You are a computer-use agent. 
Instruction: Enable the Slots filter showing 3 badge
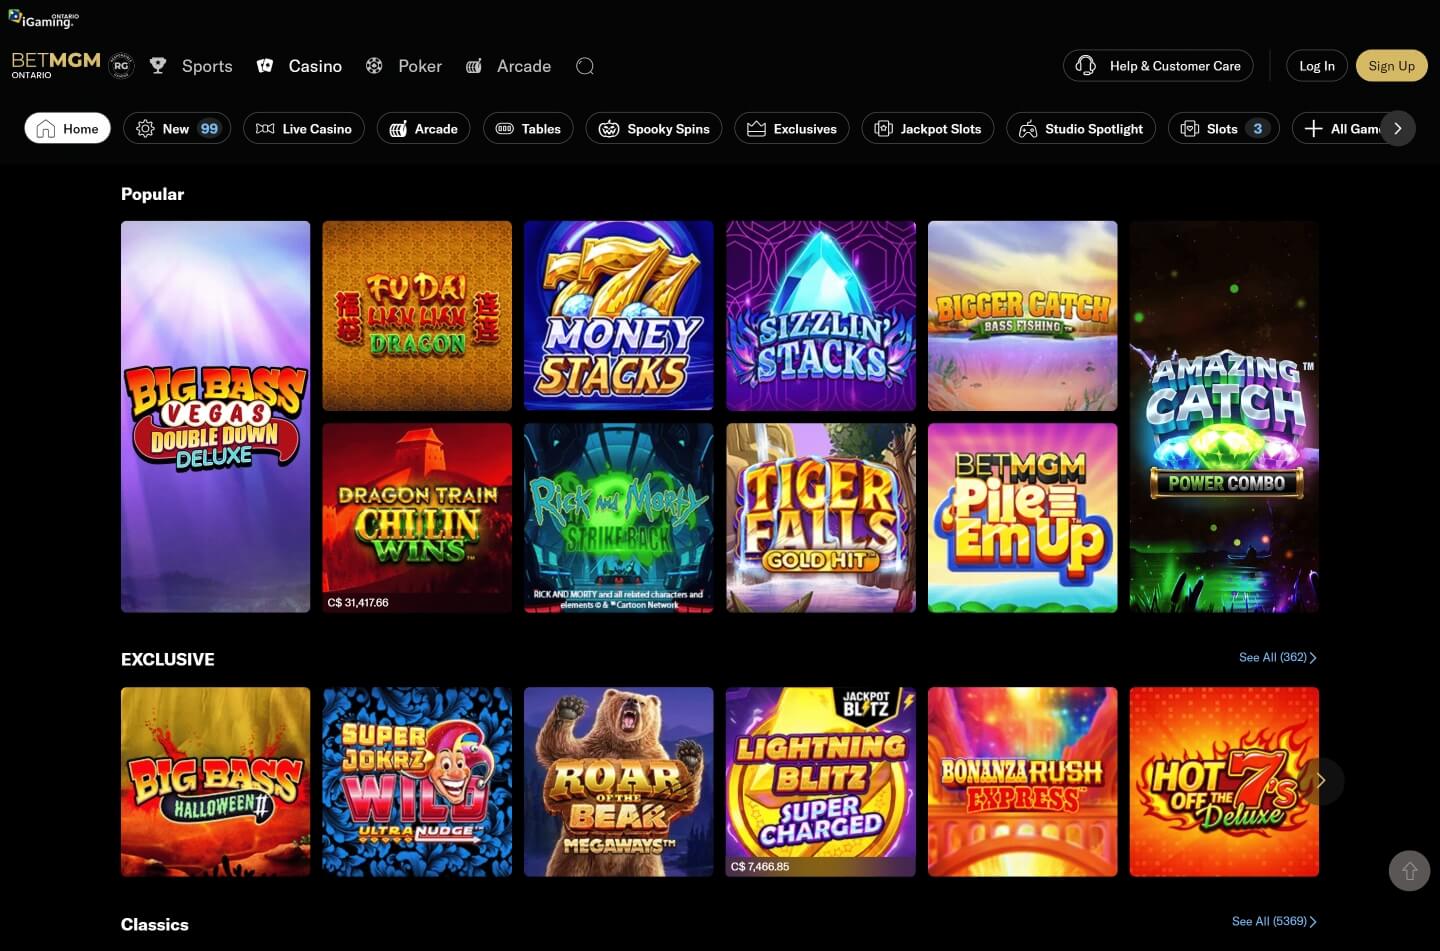click(x=1222, y=128)
